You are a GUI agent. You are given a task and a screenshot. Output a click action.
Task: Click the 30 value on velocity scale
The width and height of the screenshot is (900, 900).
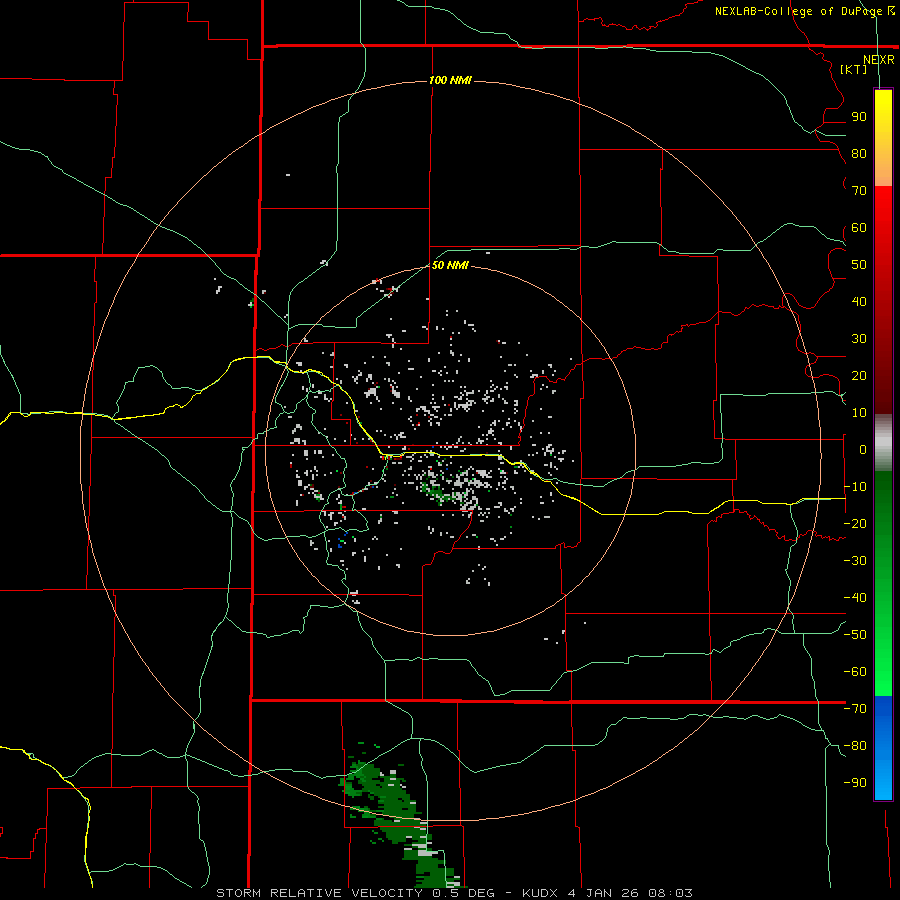[x=859, y=339]
